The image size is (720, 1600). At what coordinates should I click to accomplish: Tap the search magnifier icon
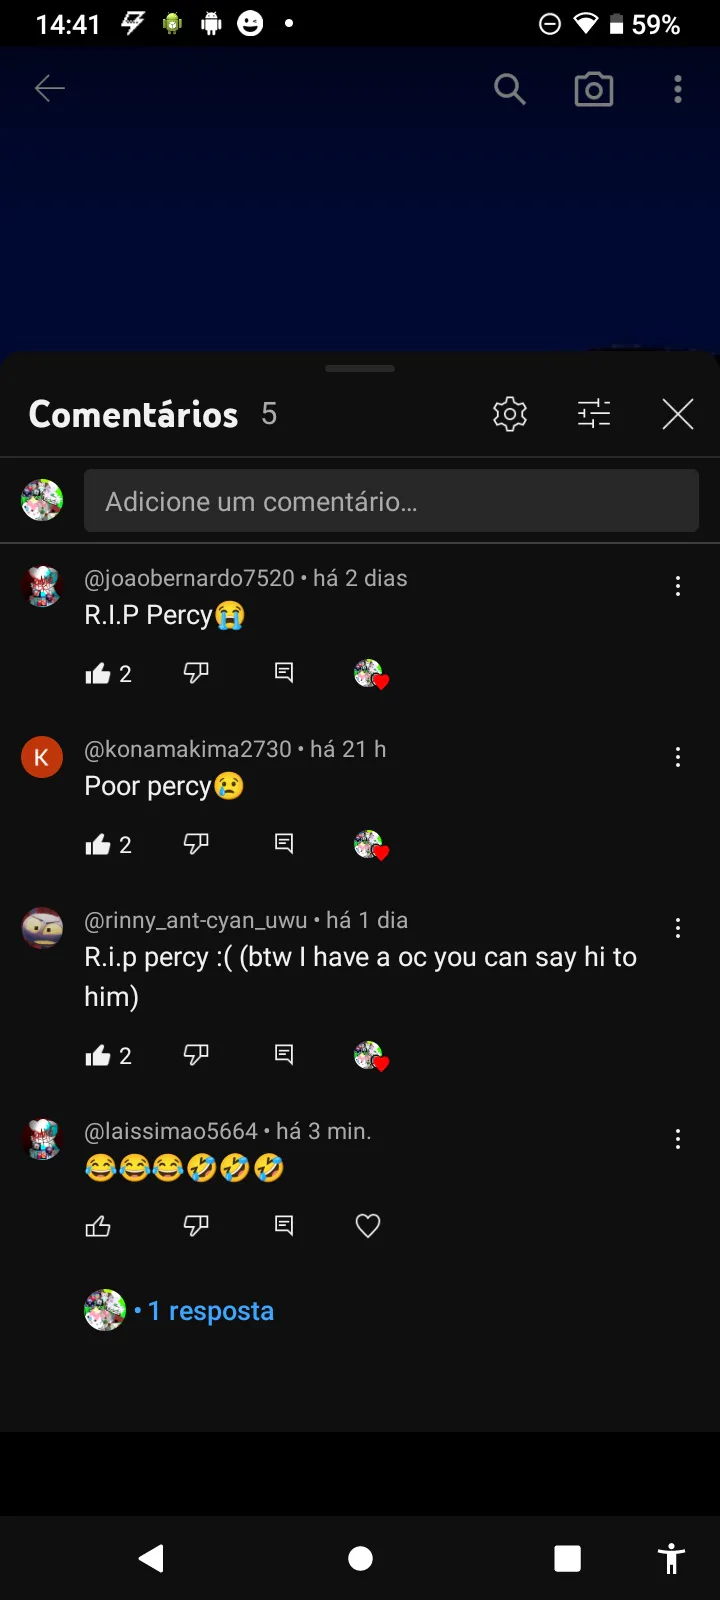(x=510, y=90)
